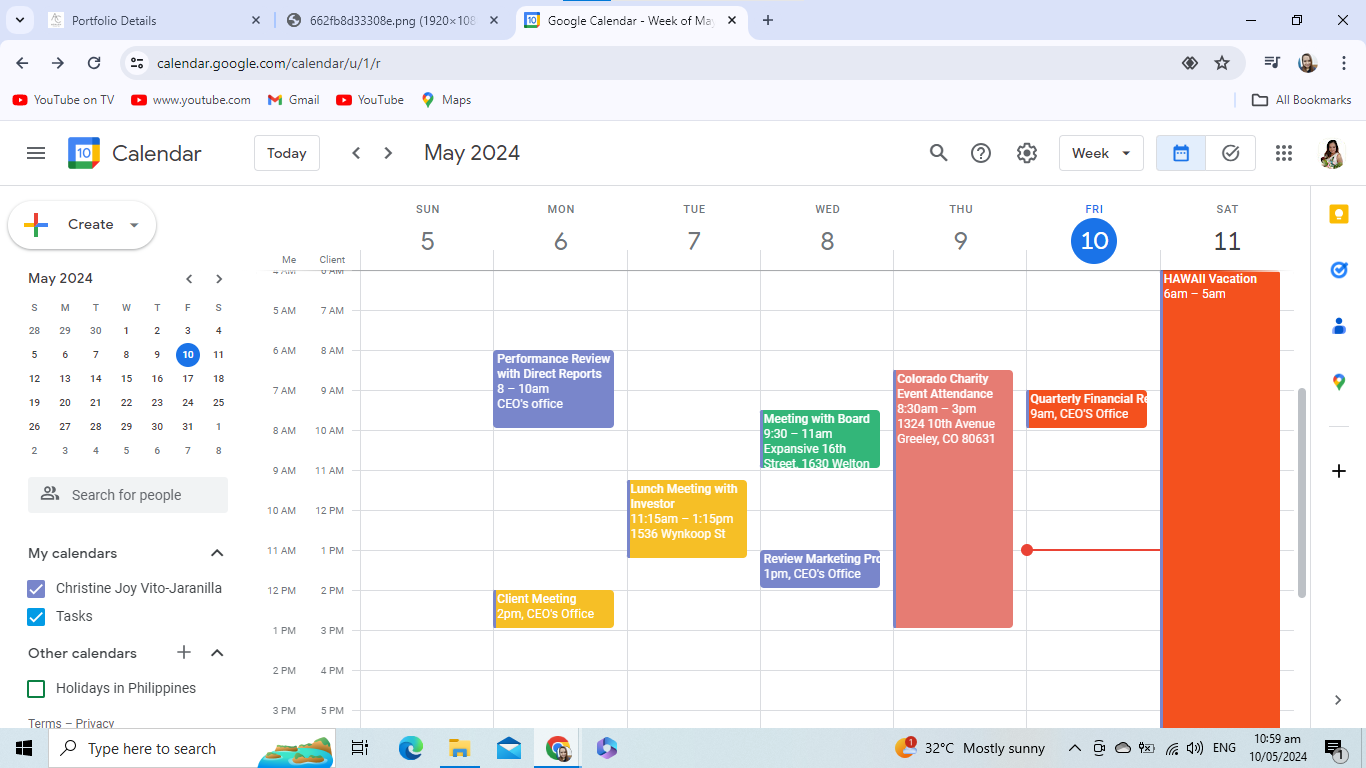
Task: Open Task View on taskbar
Action: (360, 748)
